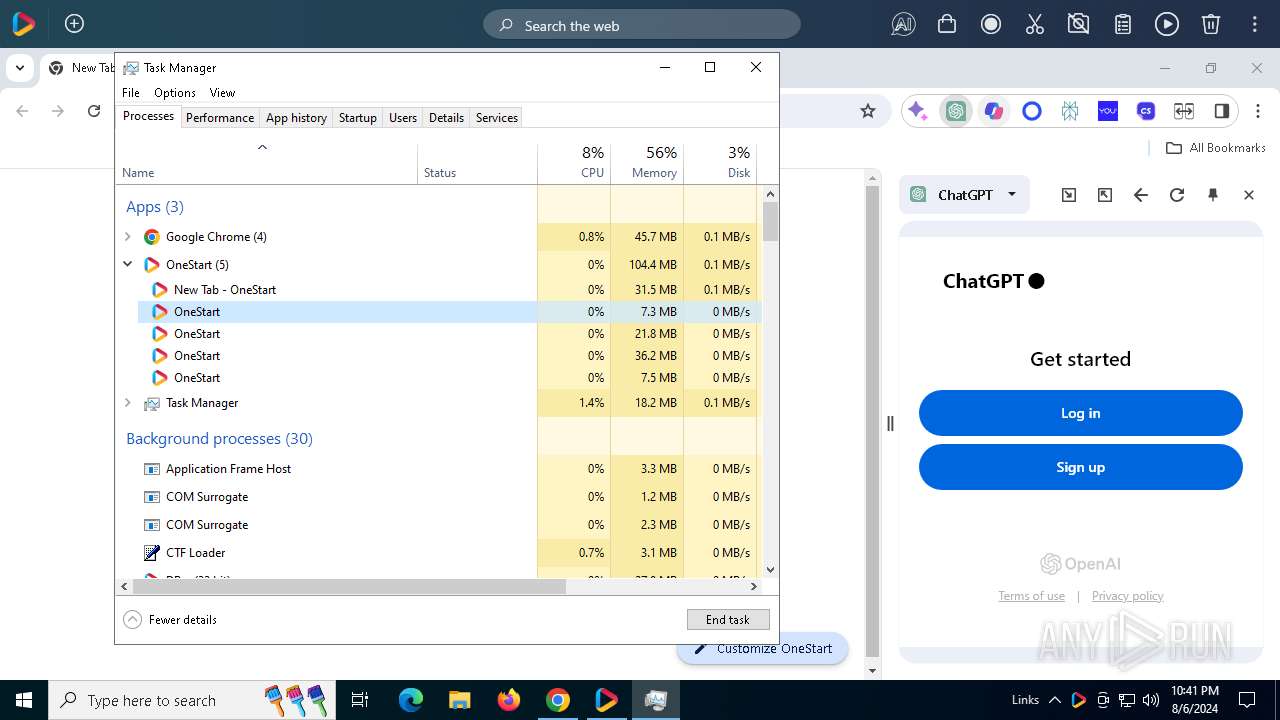Click the Log in button
The width and height of the screenshot is (1280, 720).
(x=1080, y=413)
